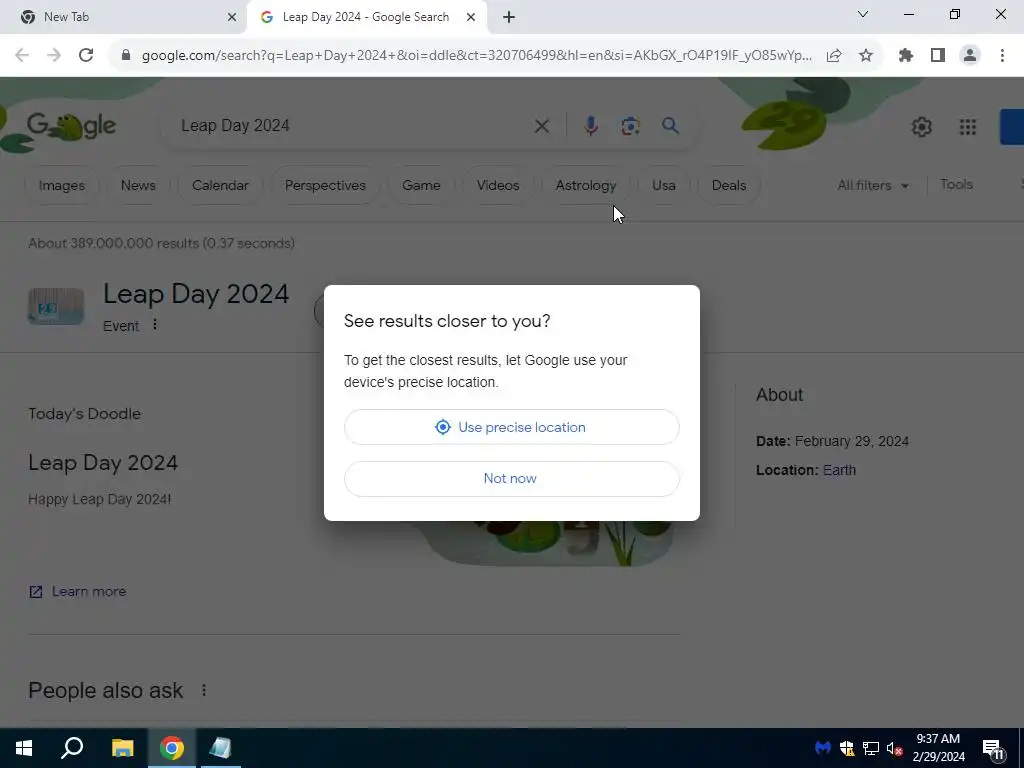1024x768 pixels.
Task: Click the tab search chevron
Action: tap(863, 14)
